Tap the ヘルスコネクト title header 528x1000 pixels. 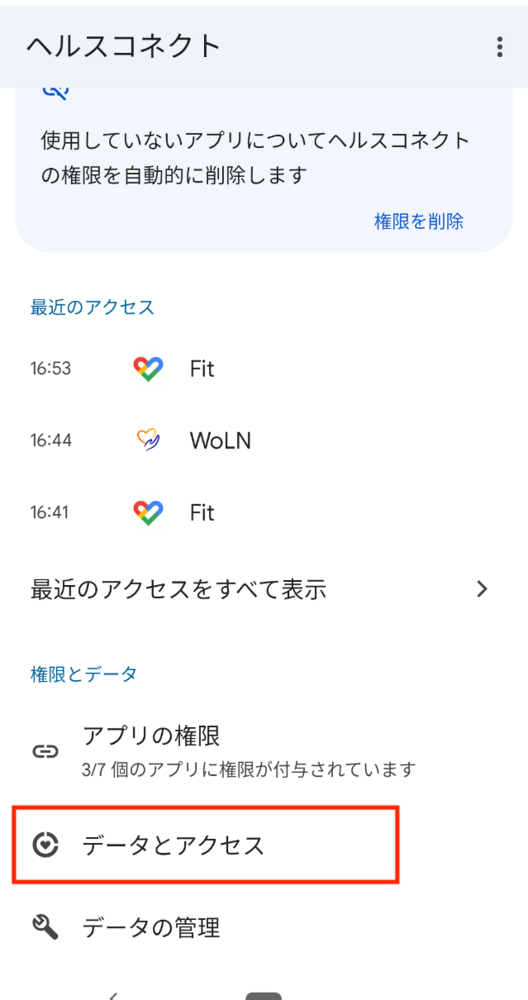(123, 47)
